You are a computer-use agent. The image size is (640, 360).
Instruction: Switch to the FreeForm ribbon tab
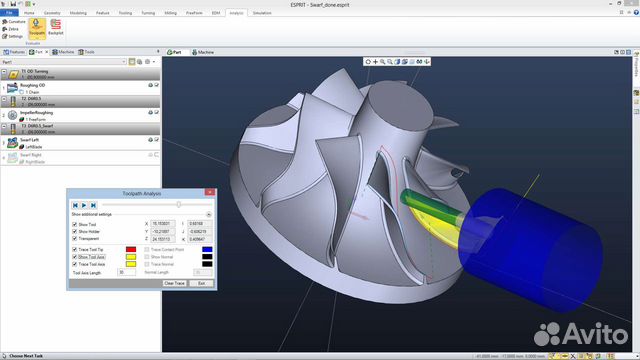point(194,13)
